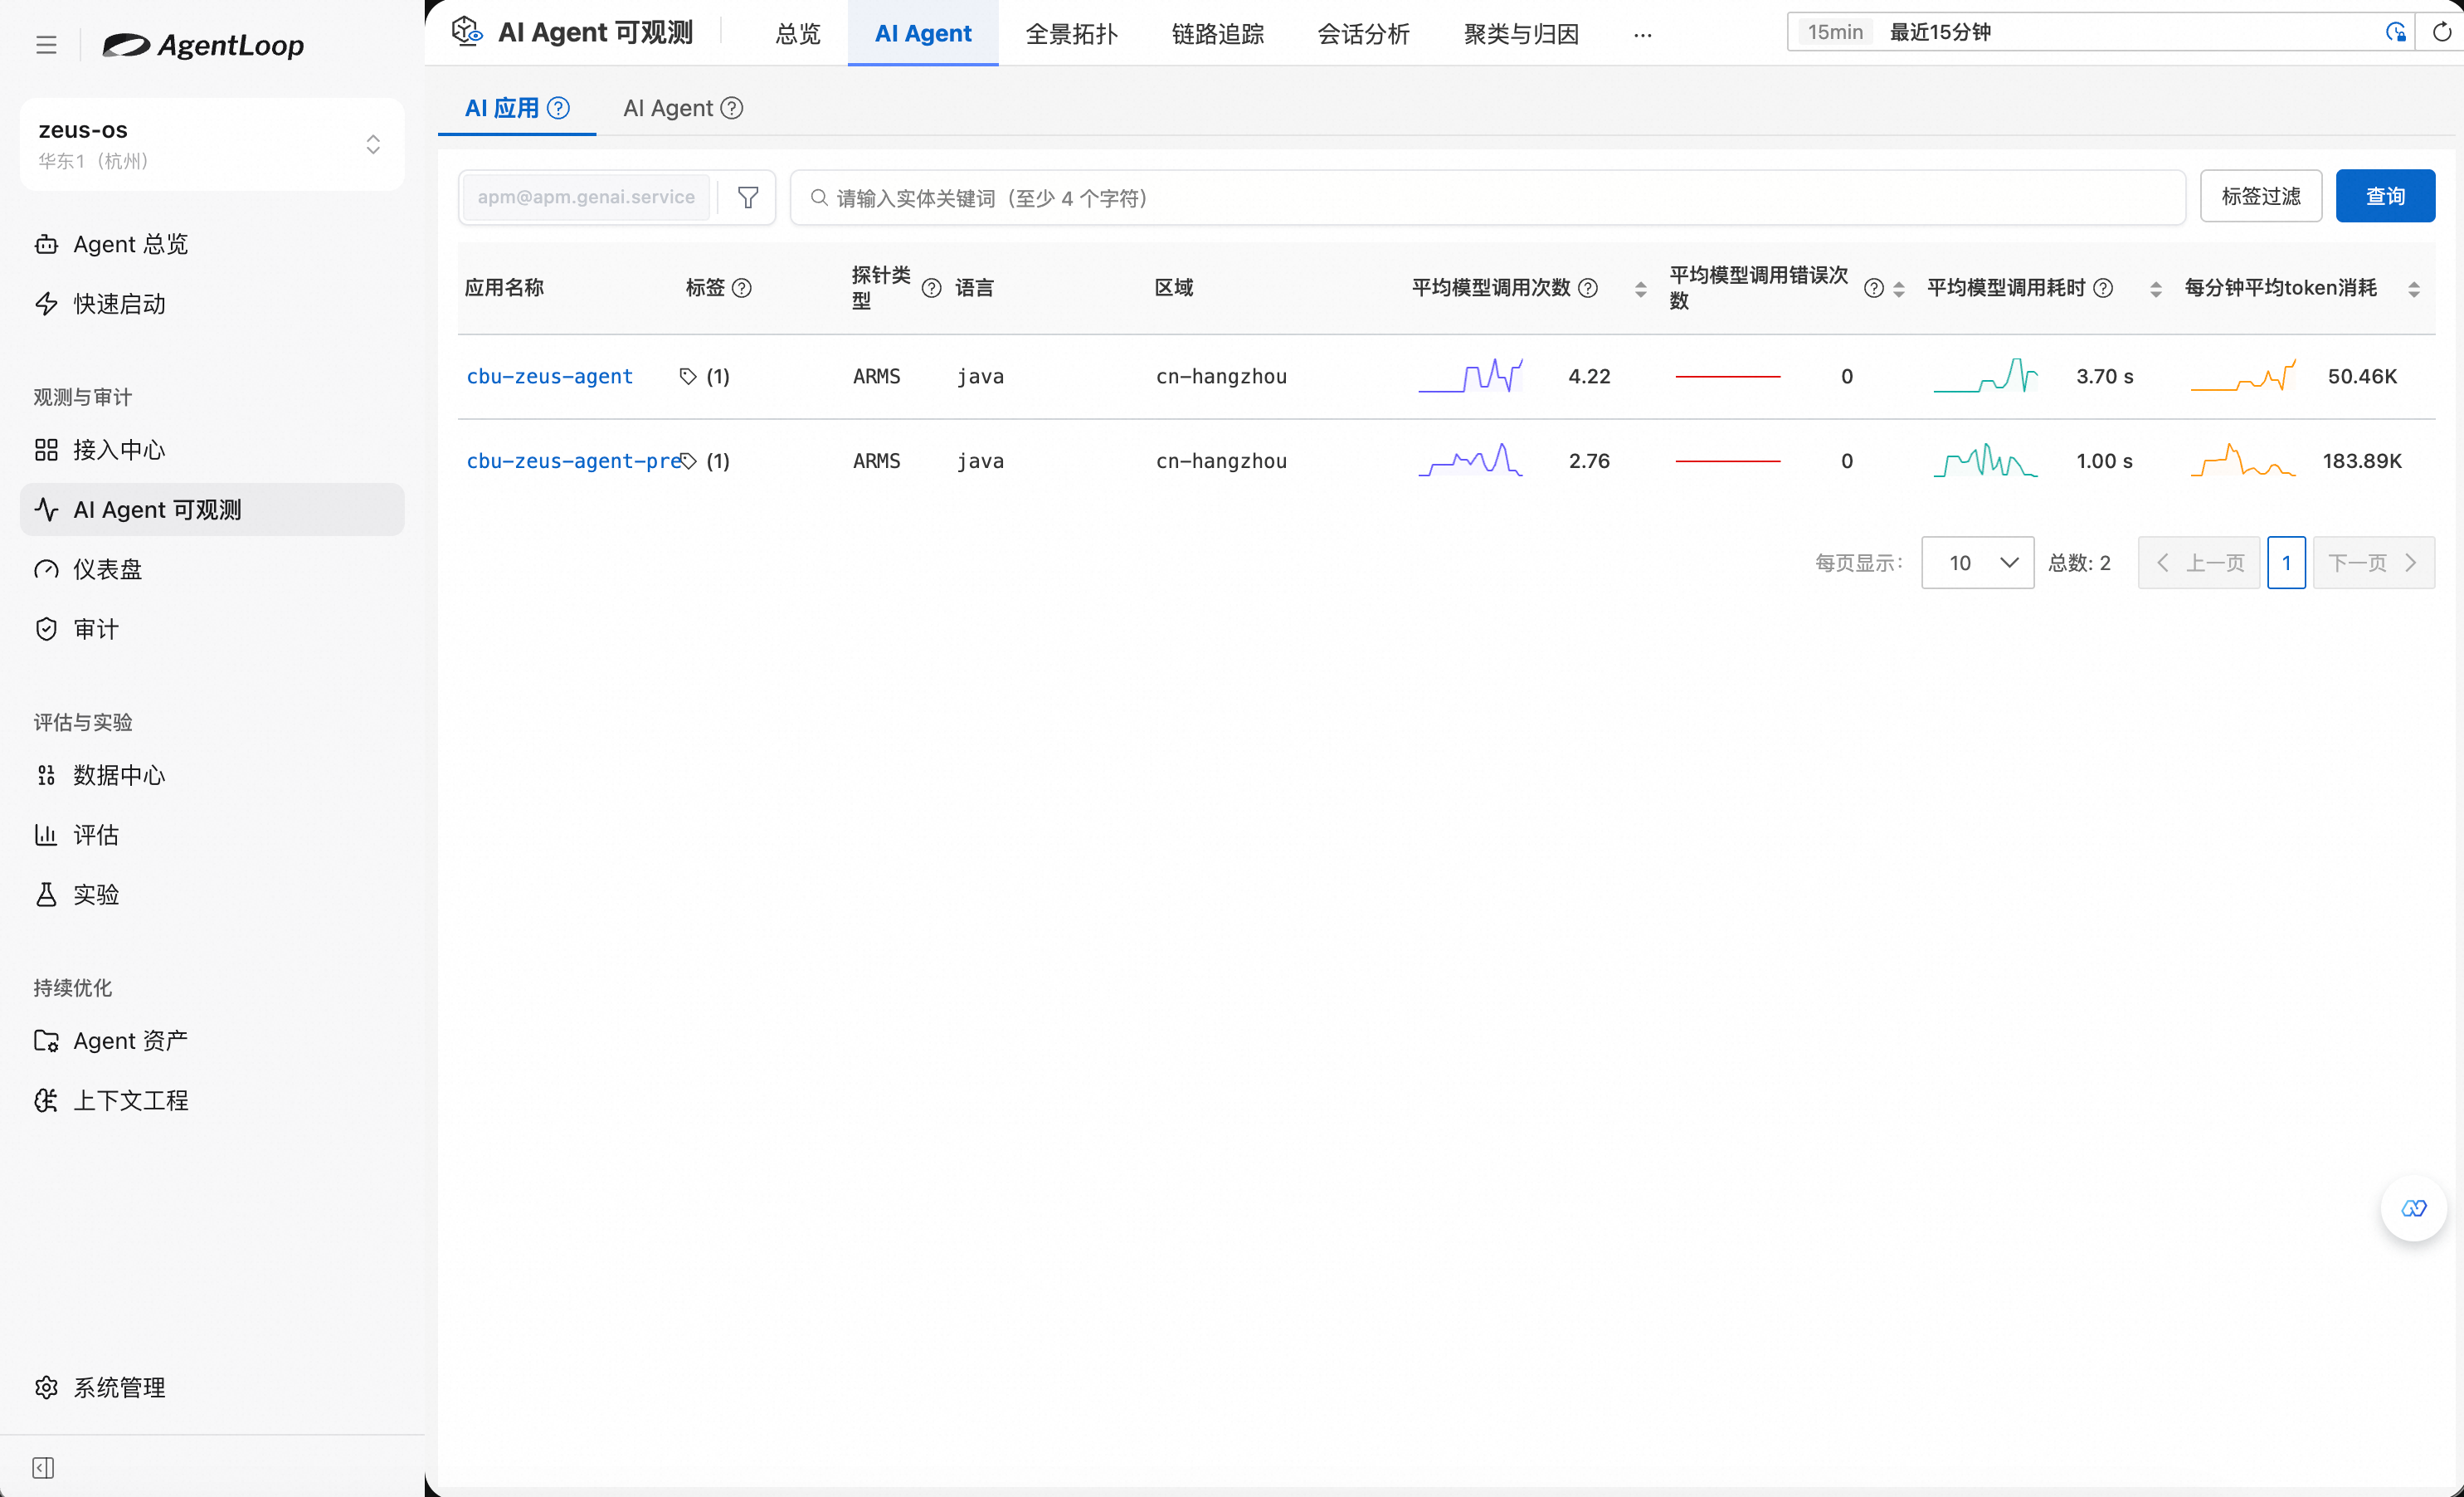
Task: Open 上下文工程 in the sidebar
Action: click(212, 1100)
